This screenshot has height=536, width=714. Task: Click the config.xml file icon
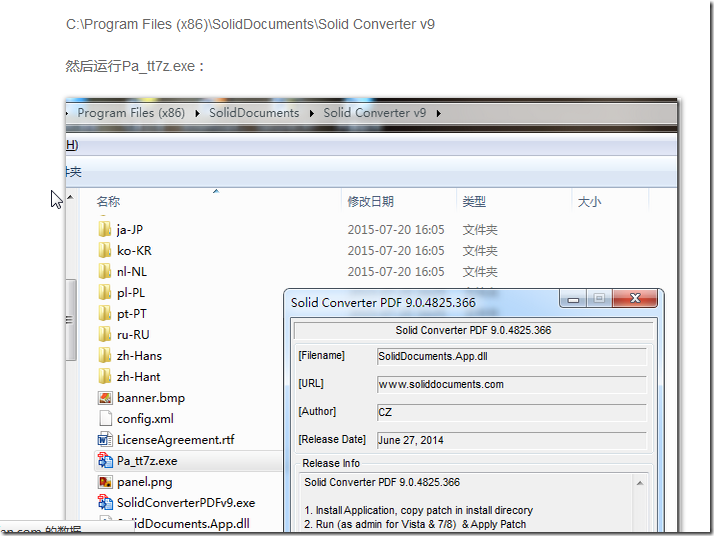click(x=105, y=419)
